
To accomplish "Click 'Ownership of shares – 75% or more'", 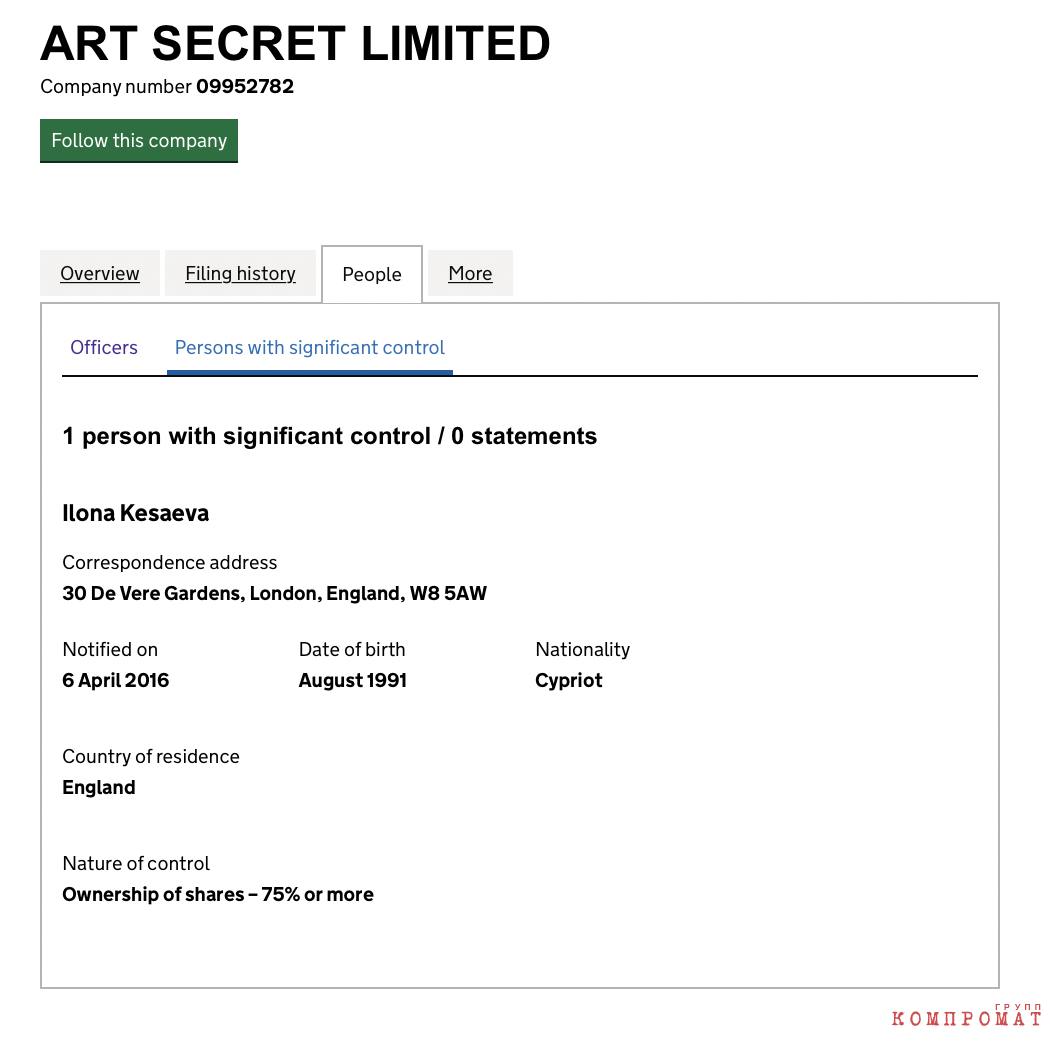I will point(218,894).
